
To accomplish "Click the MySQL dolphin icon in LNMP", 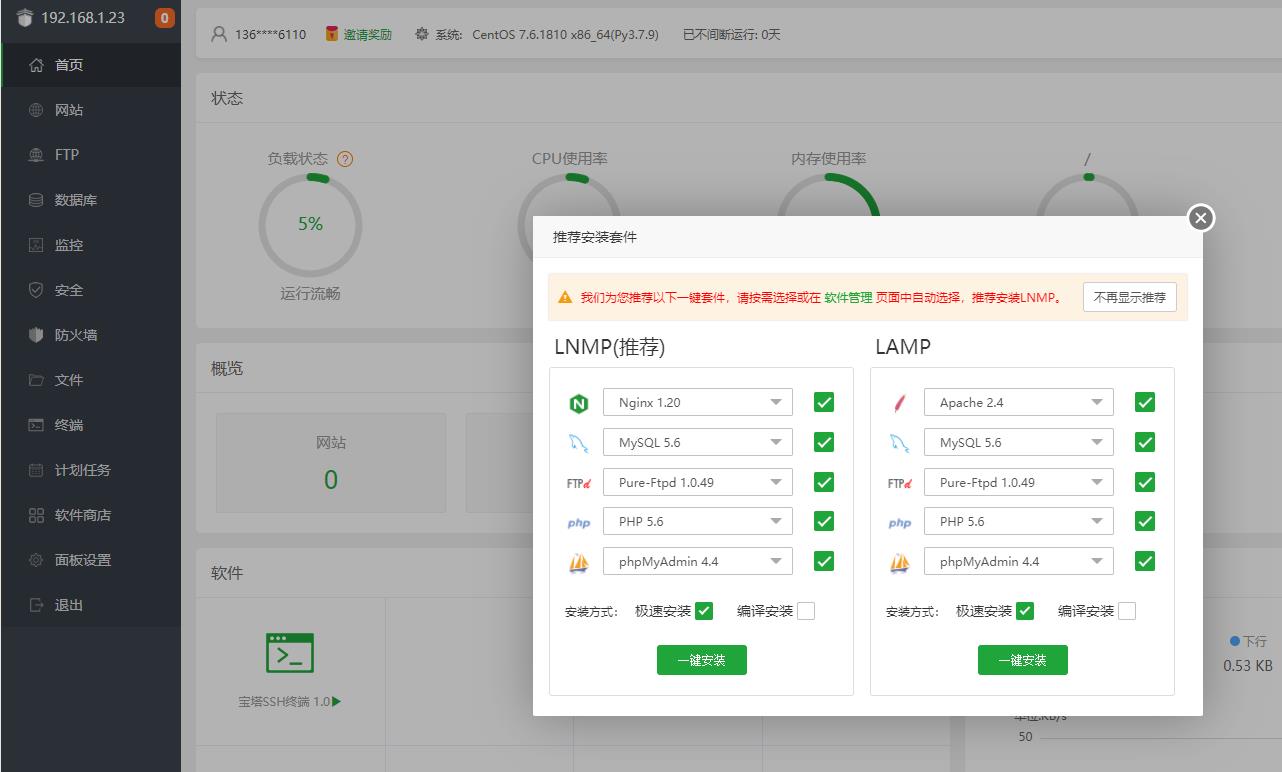I will [x=578, y=443].
